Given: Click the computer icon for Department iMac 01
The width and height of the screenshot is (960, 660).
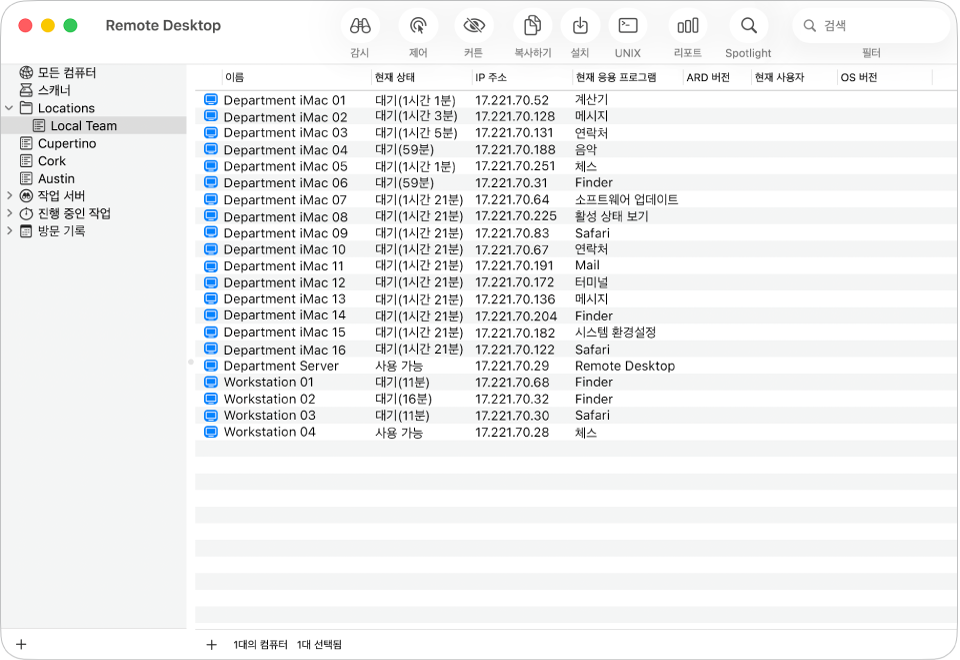Looking at the screenshot, I should [211, 99].
